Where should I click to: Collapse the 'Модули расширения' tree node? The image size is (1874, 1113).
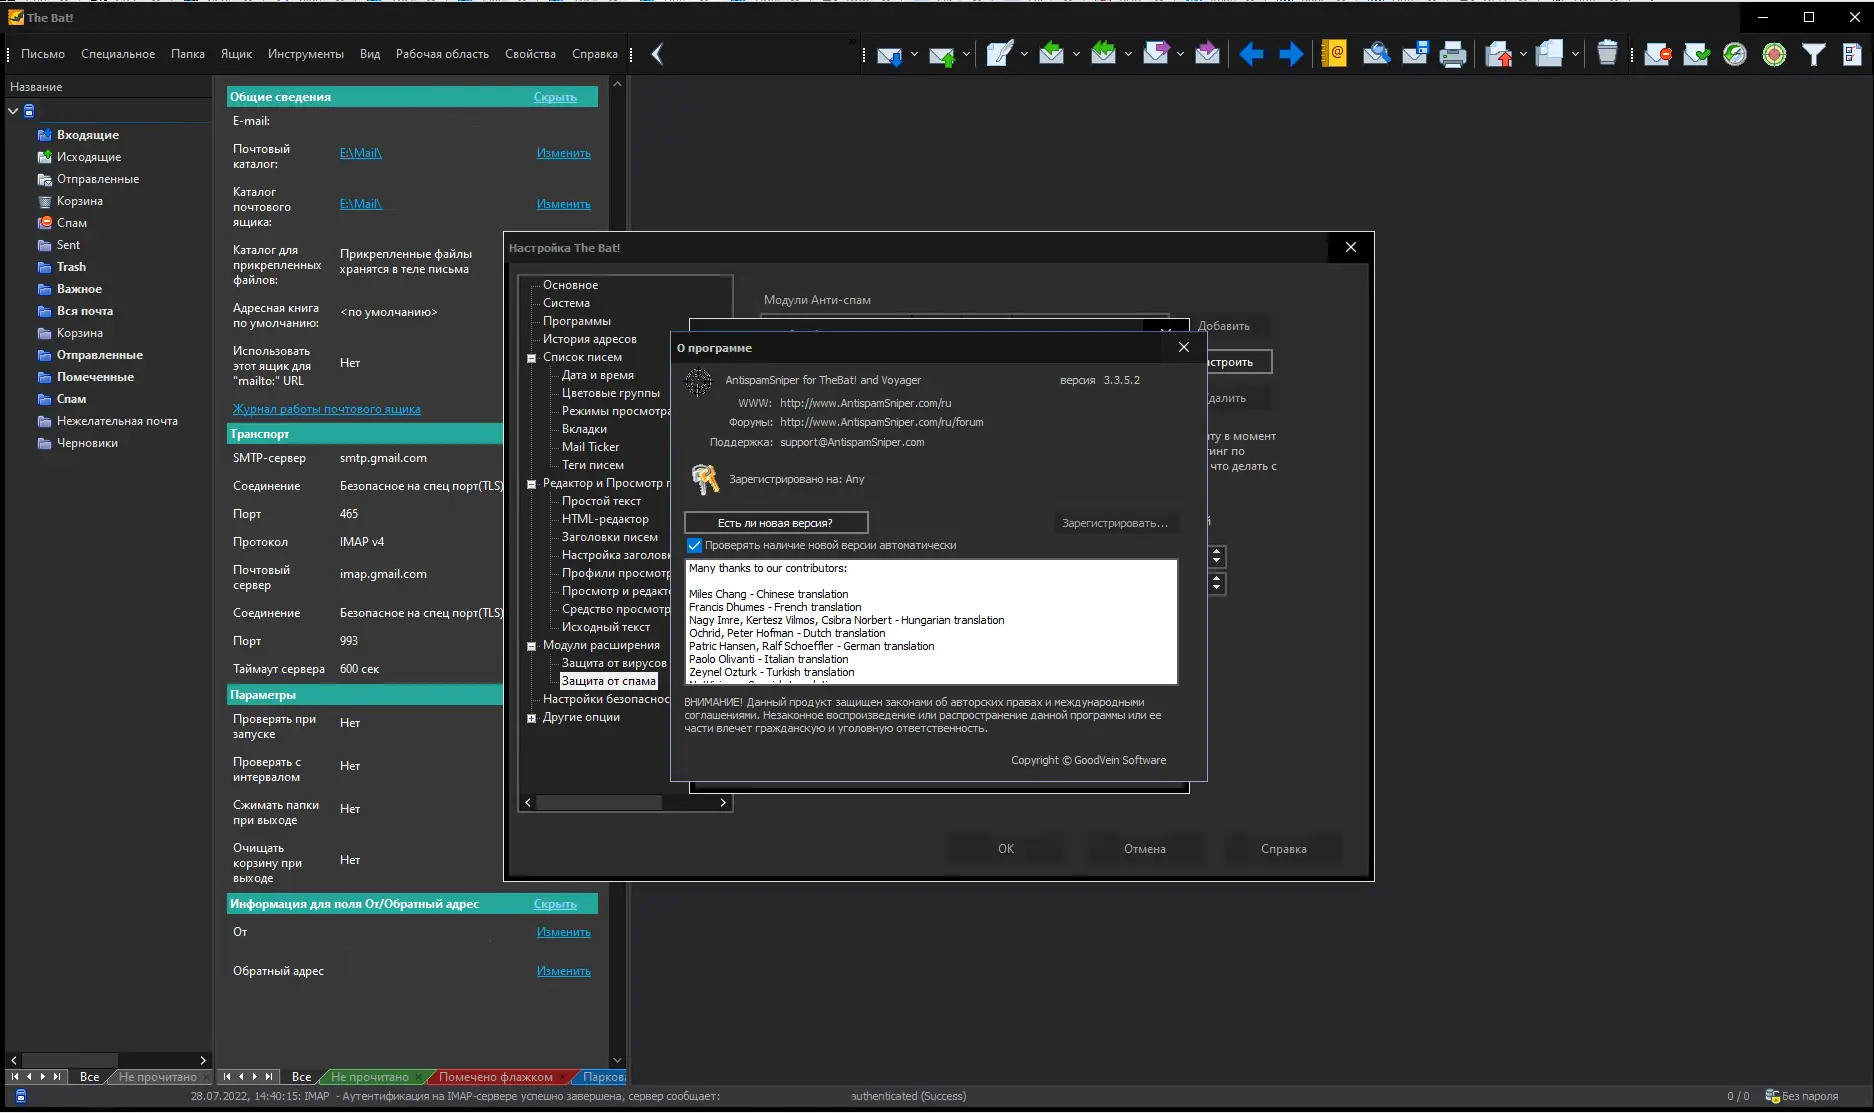tap(532, 646)
